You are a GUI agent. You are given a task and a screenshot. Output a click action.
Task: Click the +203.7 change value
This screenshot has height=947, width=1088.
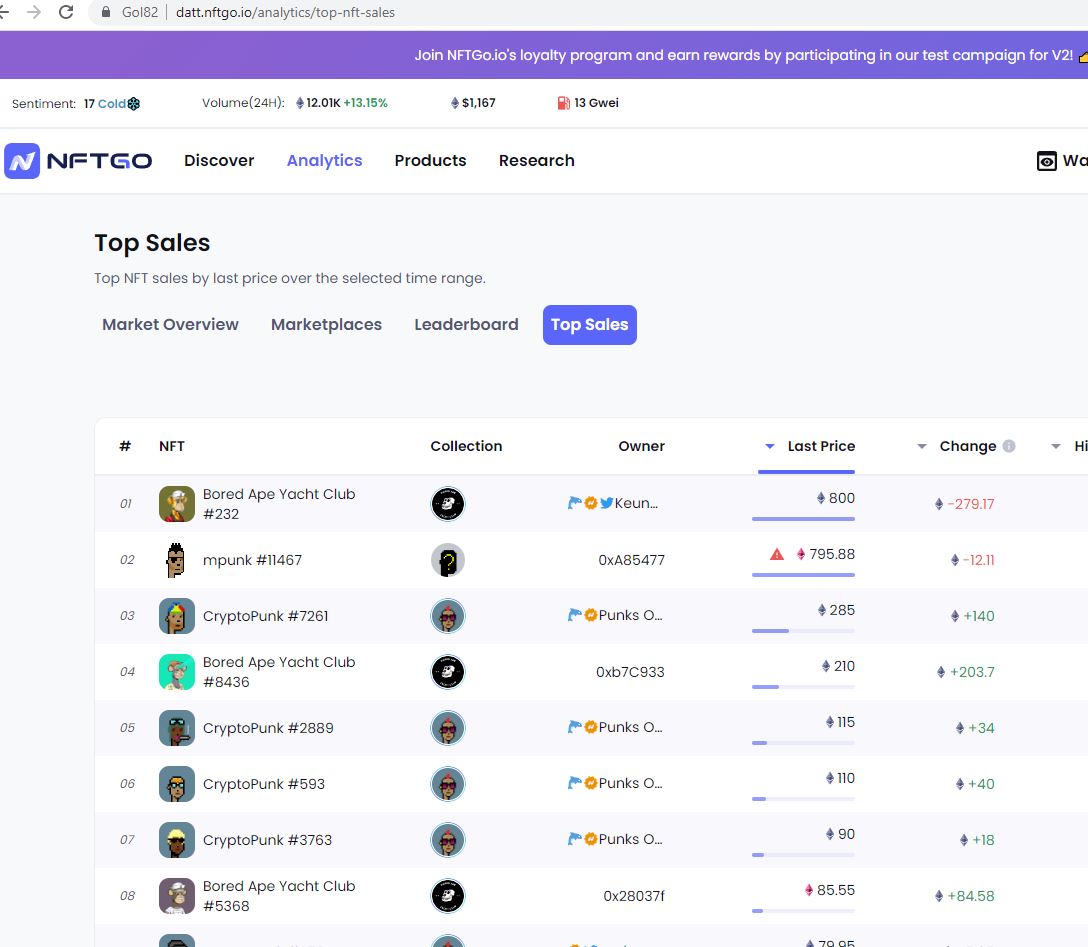(x=972, y=672)
